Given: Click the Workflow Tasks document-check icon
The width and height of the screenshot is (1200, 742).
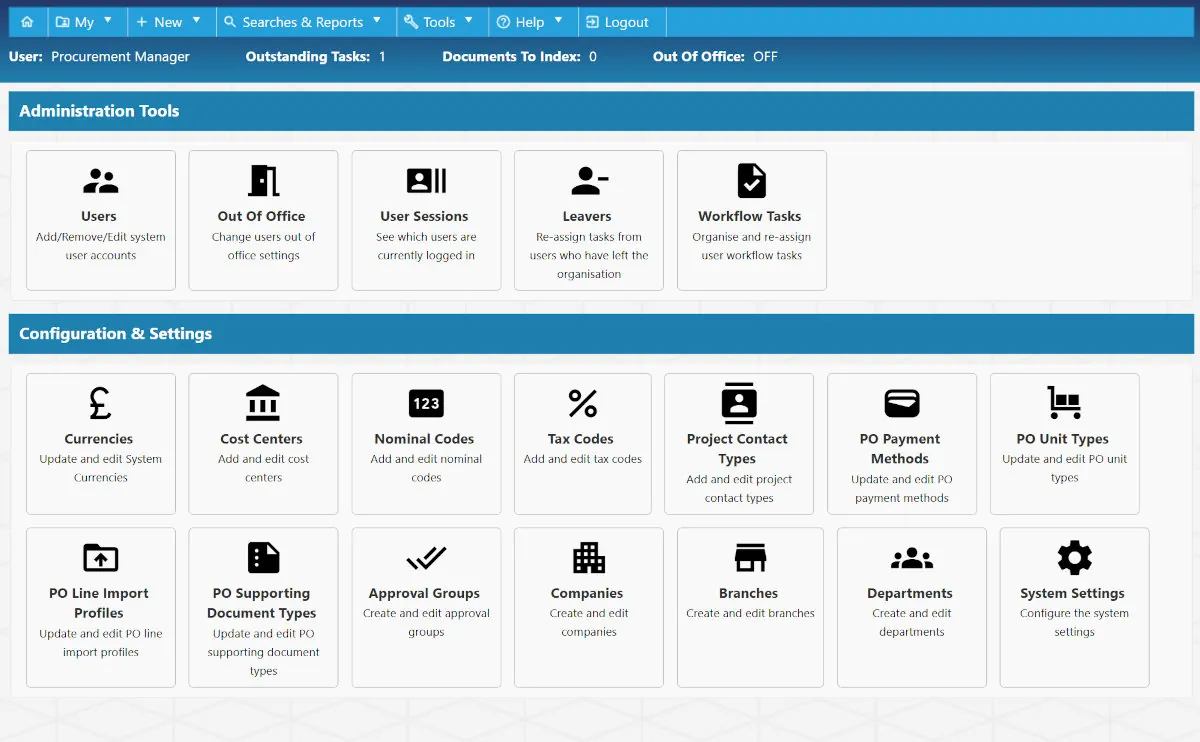Looking at the screenshot, I should coord(751,181).
